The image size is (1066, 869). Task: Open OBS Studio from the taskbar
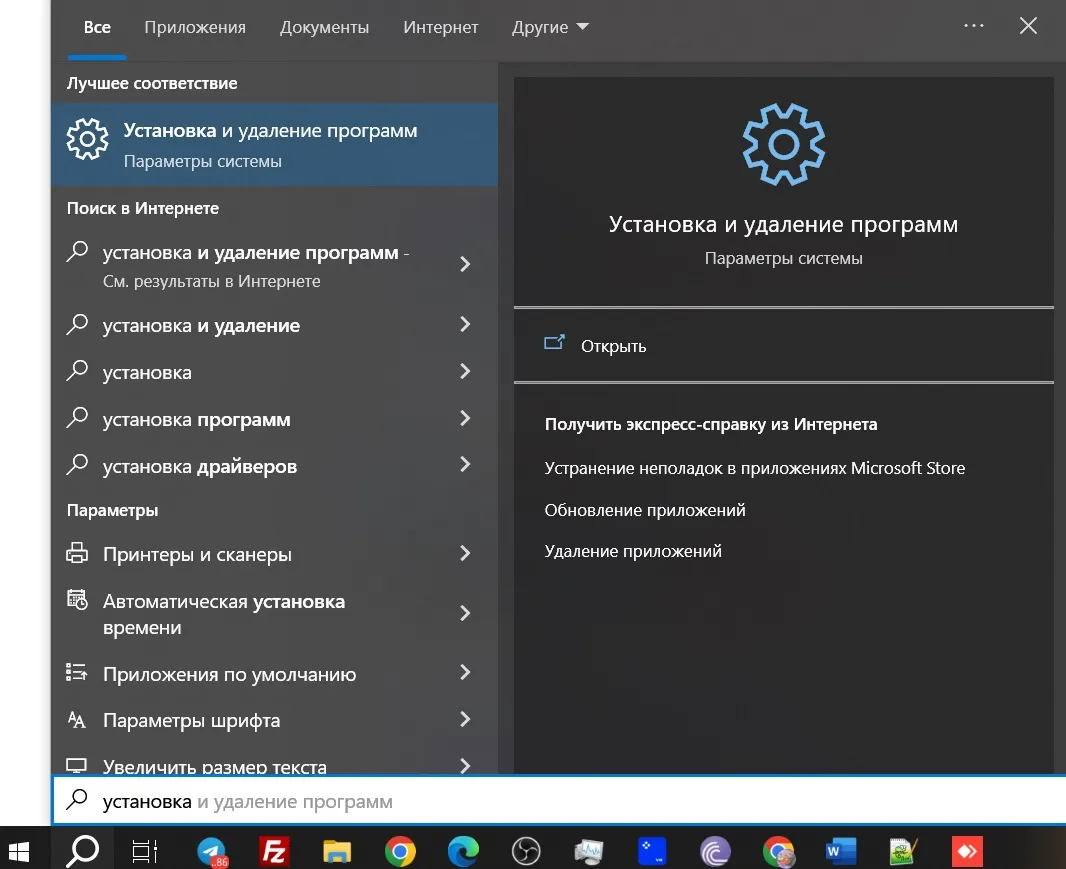tap(526, 851)
